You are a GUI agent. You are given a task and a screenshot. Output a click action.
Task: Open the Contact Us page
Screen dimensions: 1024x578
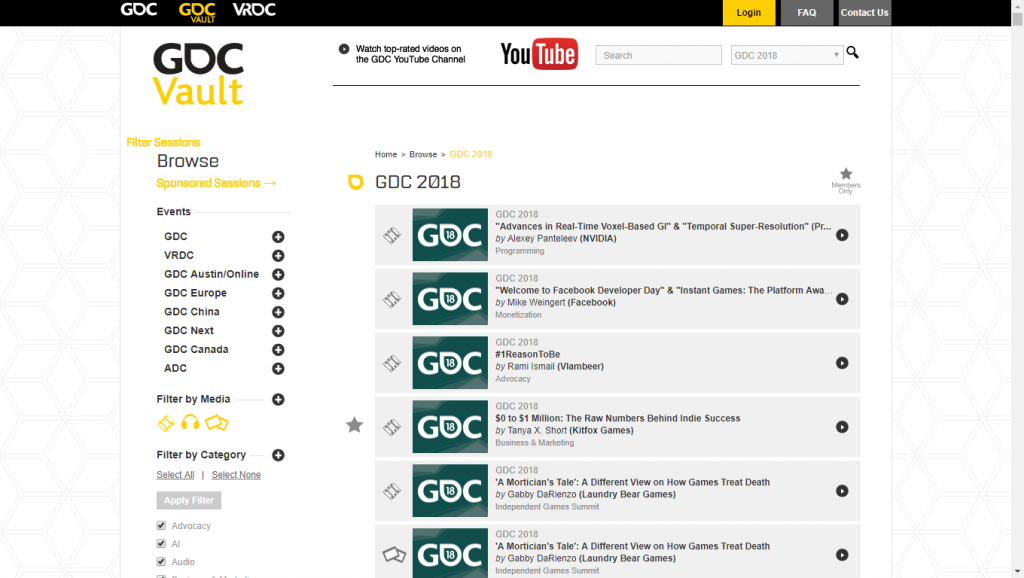point(864,12)
